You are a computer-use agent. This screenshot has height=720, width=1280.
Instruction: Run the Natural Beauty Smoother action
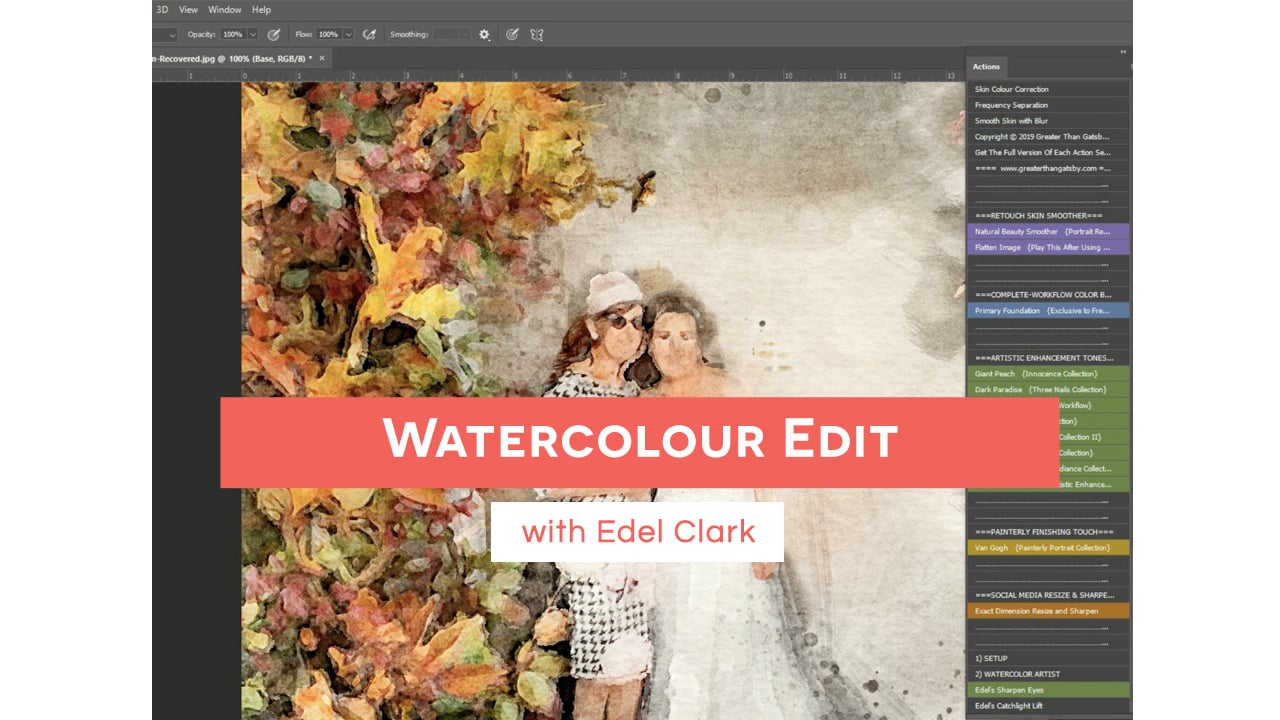[x=1048, y=231]
